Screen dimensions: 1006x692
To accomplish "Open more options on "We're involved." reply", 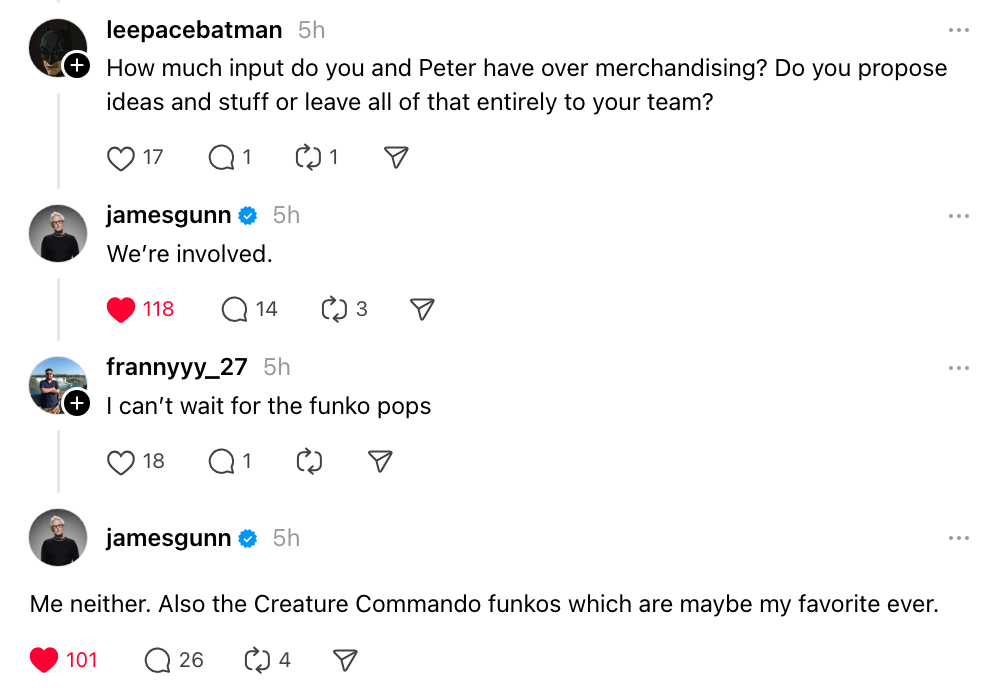I will 958,216.
